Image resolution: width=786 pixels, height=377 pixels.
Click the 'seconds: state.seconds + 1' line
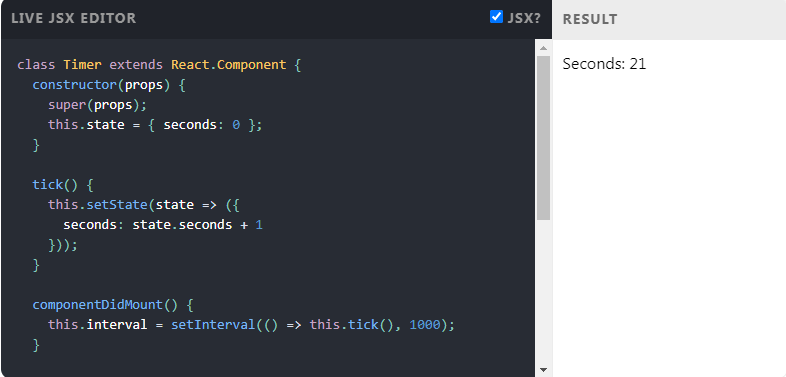tap(163, 225)
